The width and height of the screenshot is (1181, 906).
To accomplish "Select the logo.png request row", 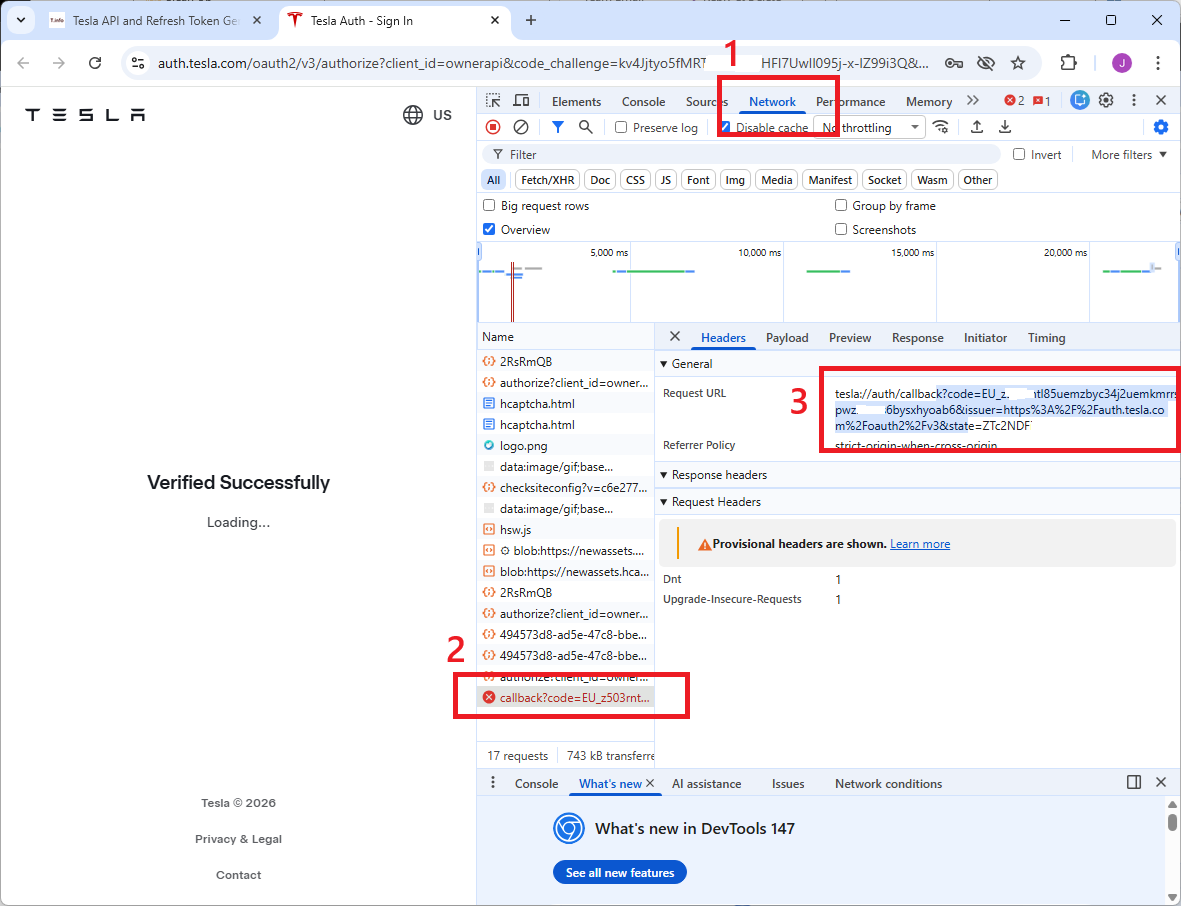I will click(x=566, y=446).
